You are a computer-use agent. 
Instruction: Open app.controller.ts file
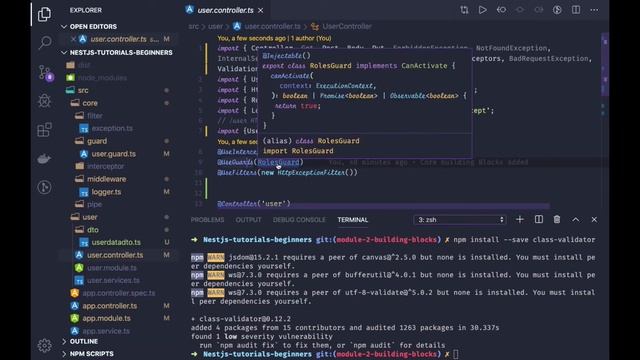click(x=109, y=306)
